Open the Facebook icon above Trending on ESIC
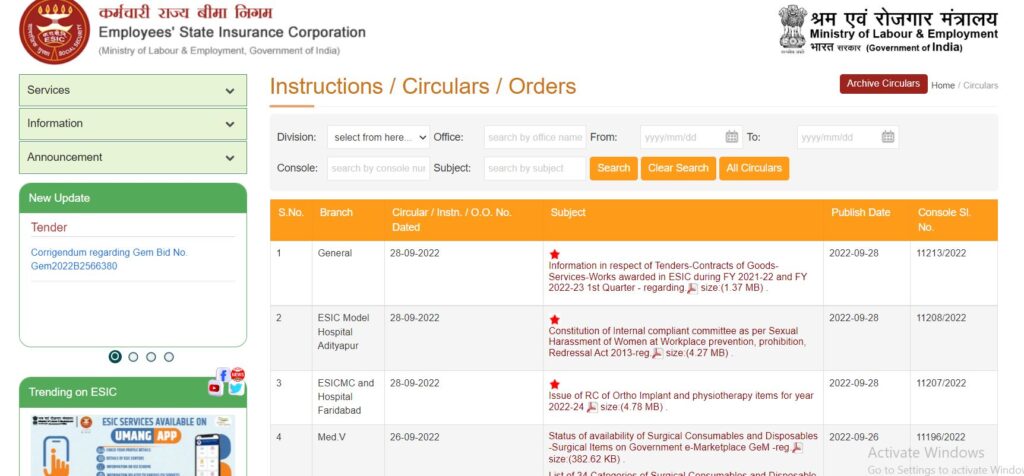Image resolution: width=1024 pixels, height=476 pixels. (223, 375)
